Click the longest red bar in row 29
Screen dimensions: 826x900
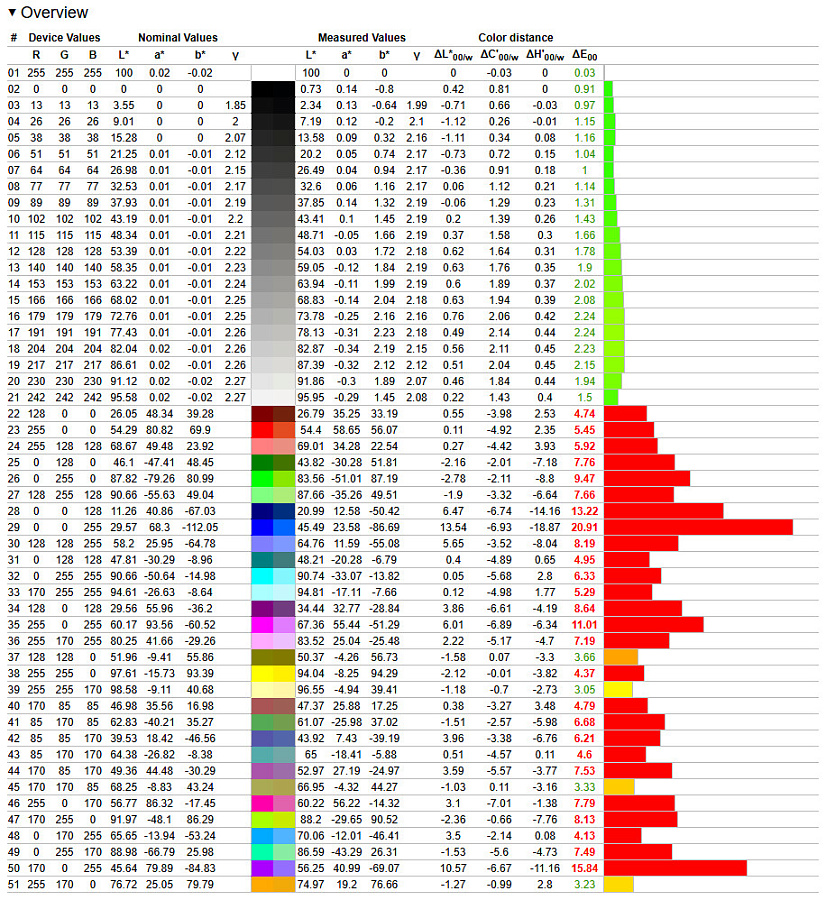coord(699,527)
